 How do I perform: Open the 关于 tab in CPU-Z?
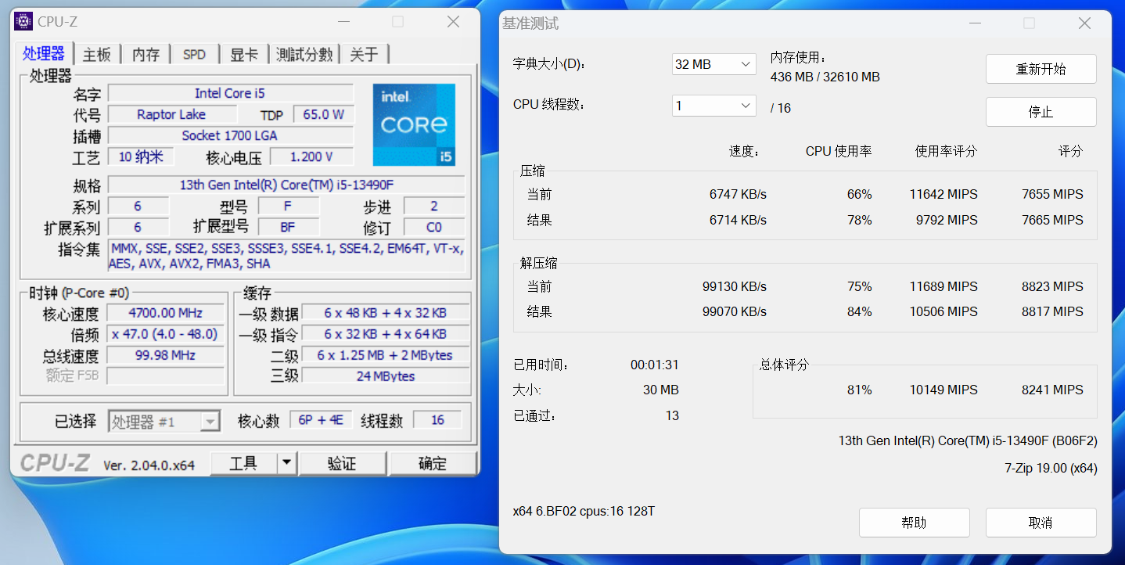[x=364, y=55]
